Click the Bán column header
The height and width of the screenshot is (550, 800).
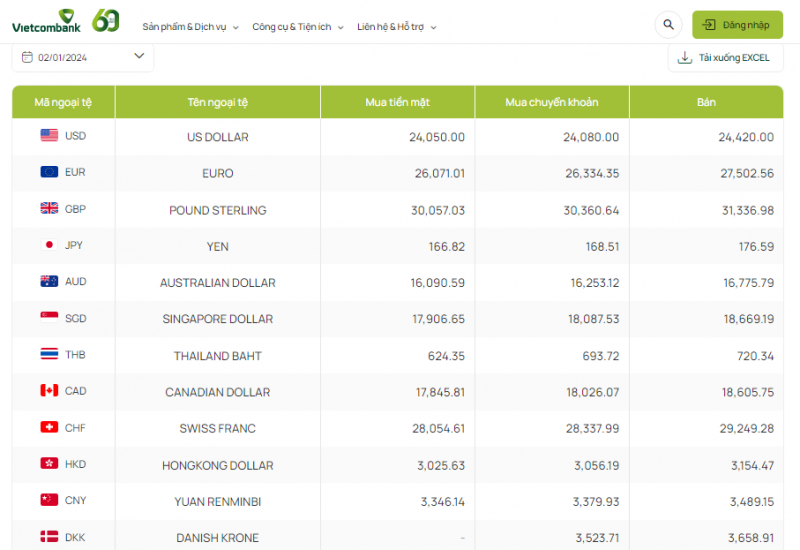tap(706, 102)
